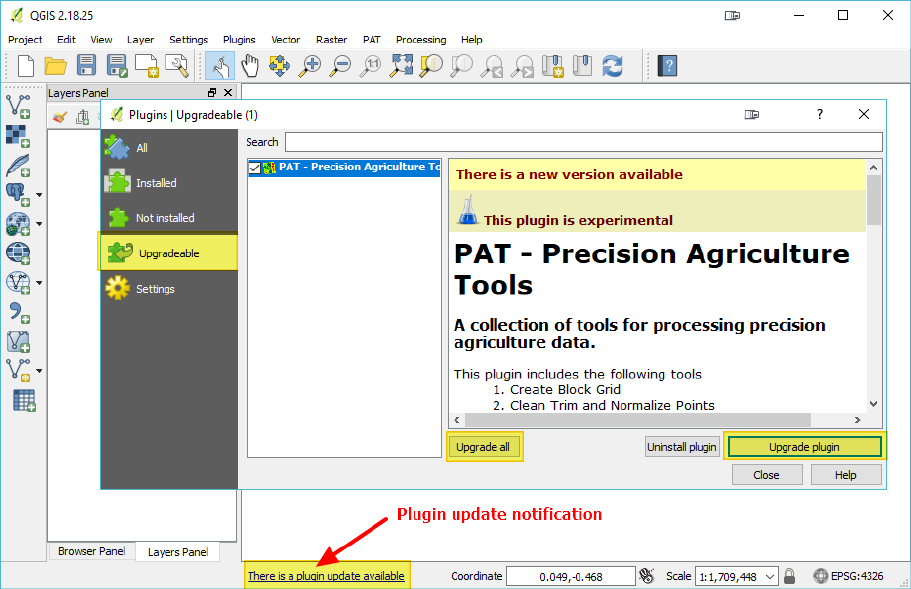
Task: Click the Add Vector Layer icon
Action: [x=18, y=106]
